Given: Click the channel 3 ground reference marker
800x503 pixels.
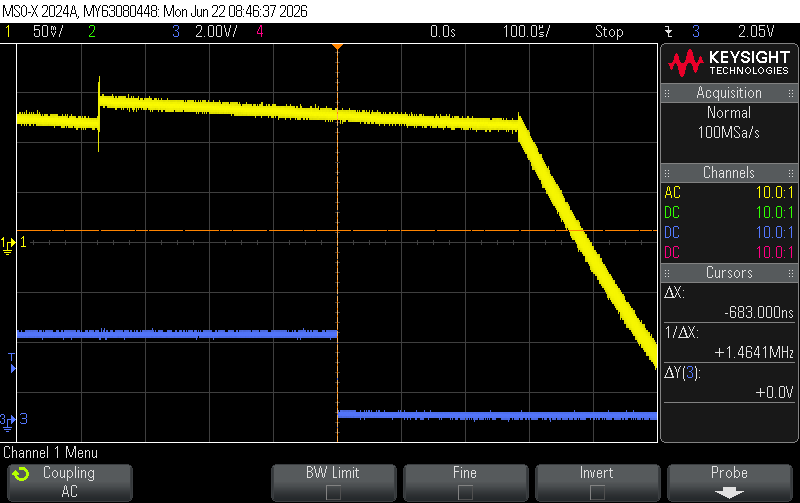Looking at the screenshot, I should 9,420.
